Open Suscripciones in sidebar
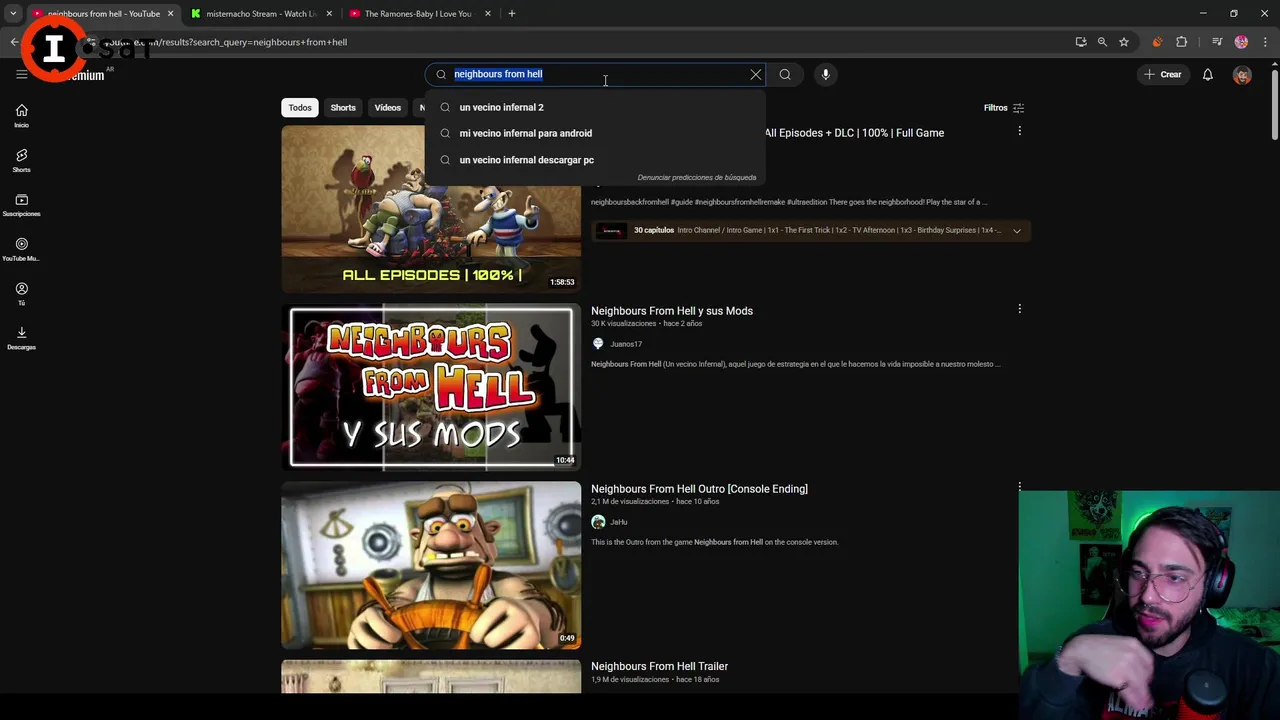The image size is (1280, 720). (x=21, y=205)
